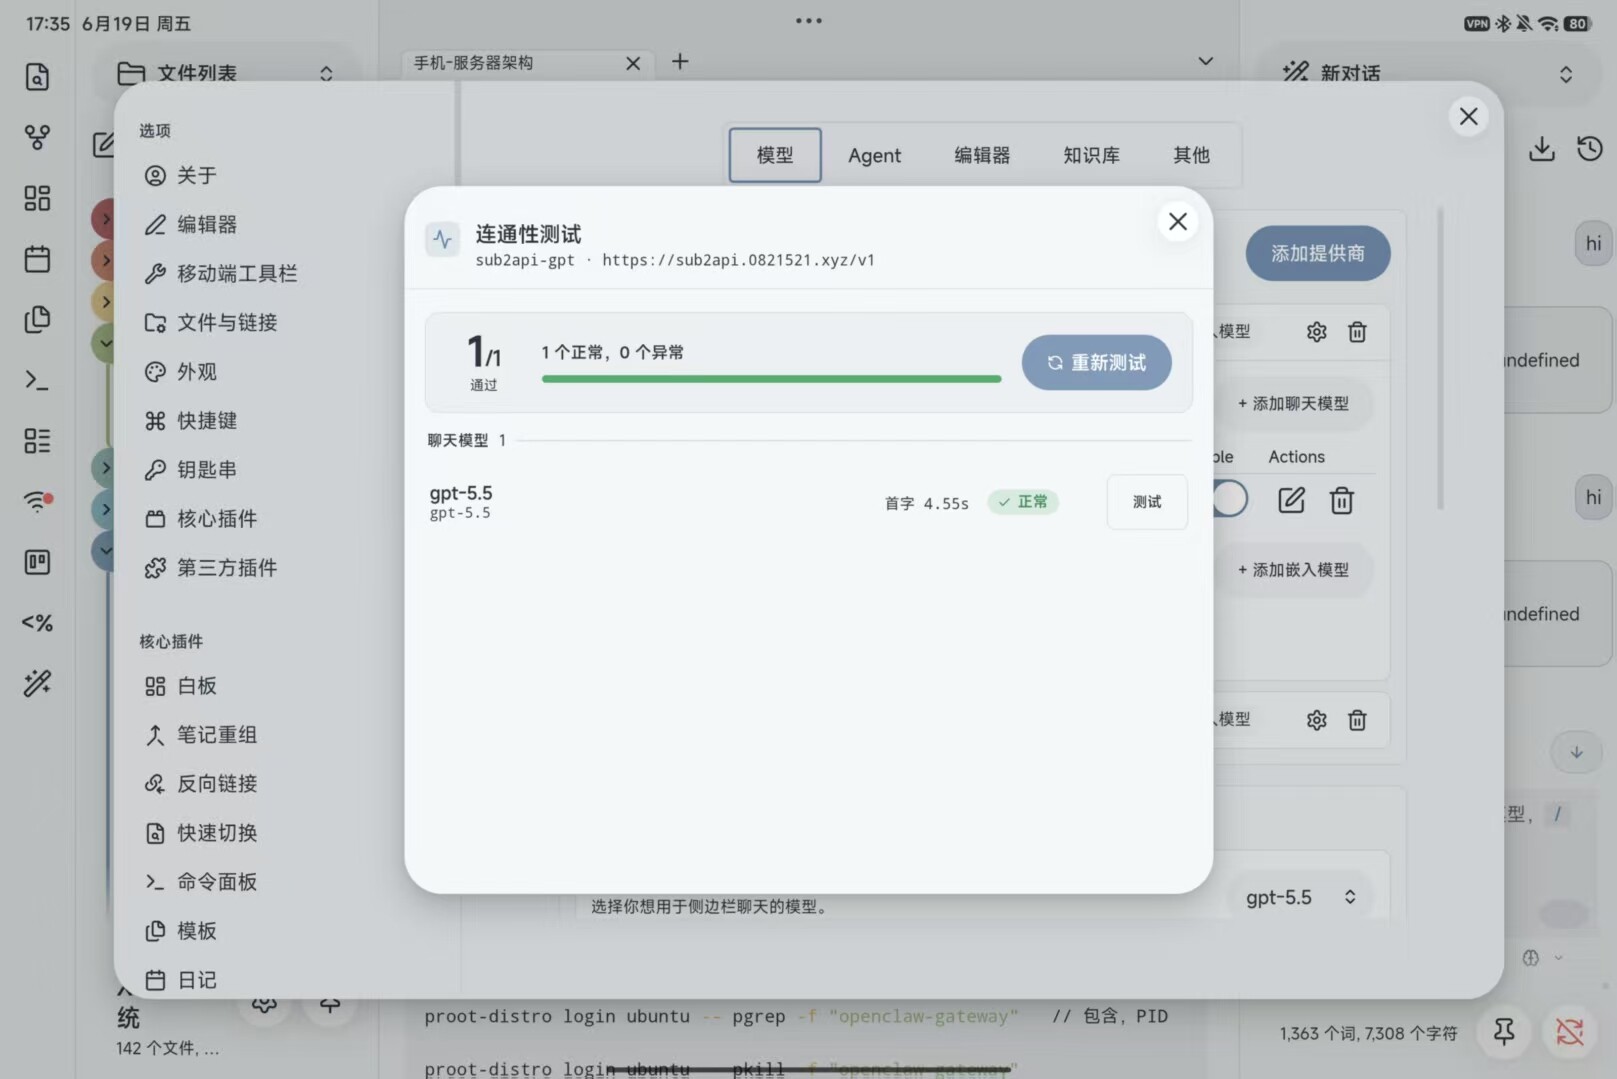Screen dimensions: 1617x1079
Task: Open the sync wifi status icon in ribbon
Action: click(x=37, y=501)
